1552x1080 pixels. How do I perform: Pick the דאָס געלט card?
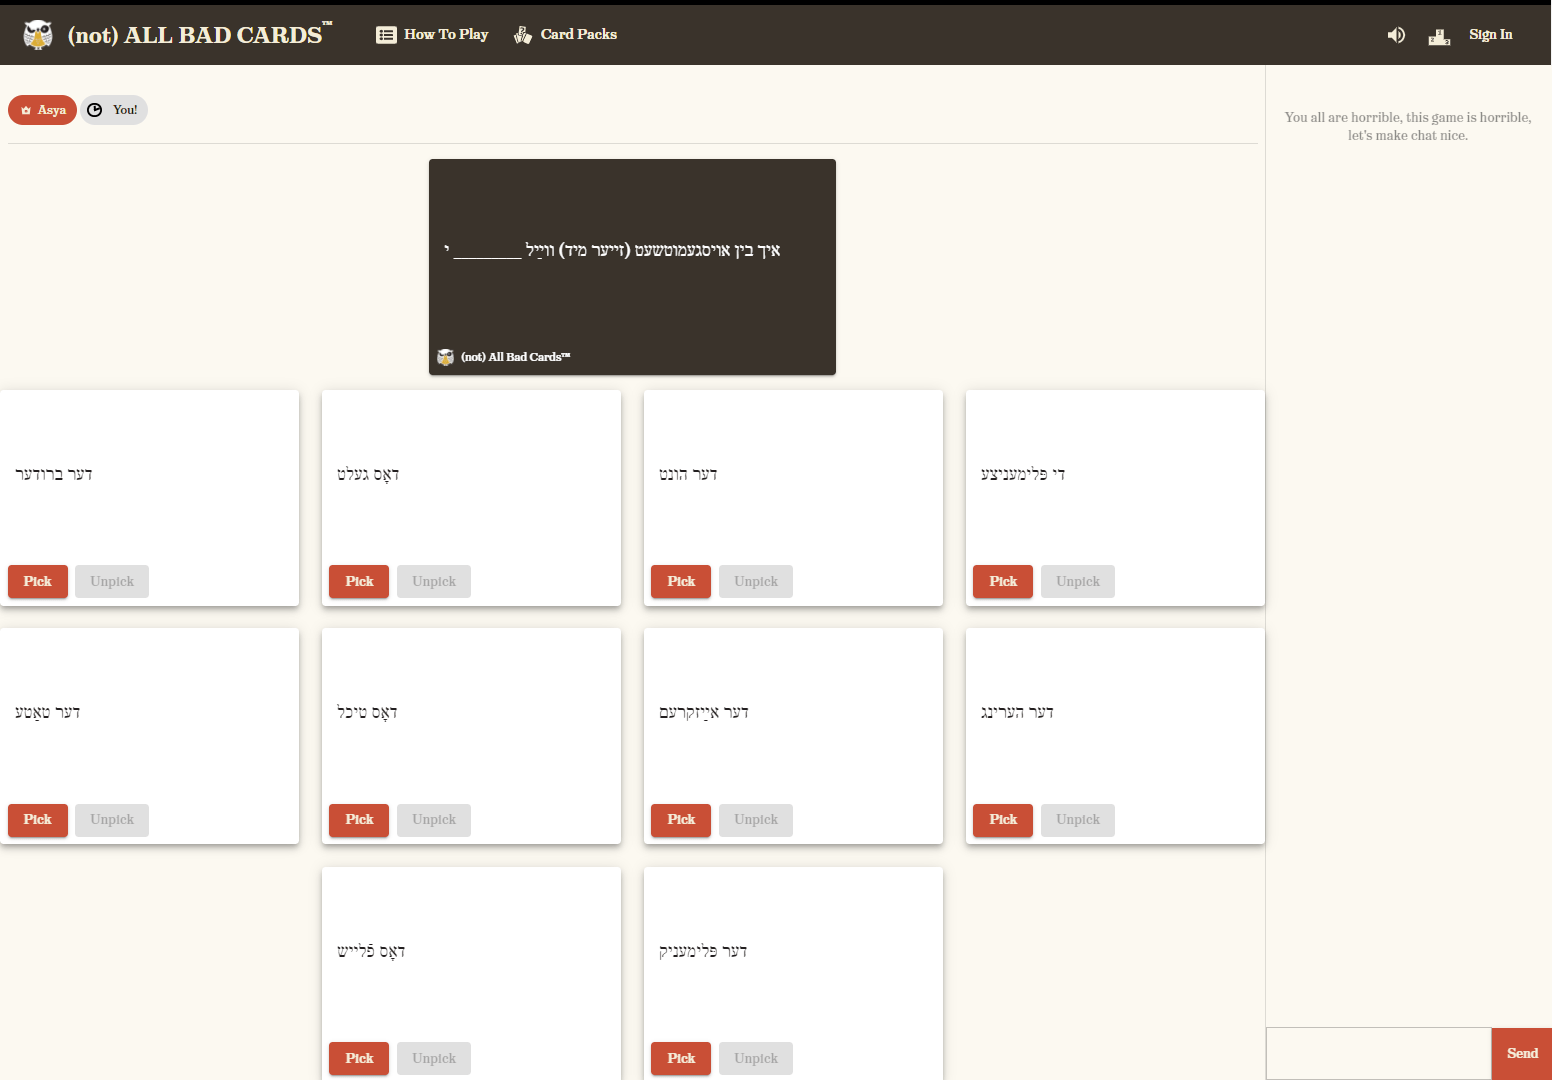point(360,582)
